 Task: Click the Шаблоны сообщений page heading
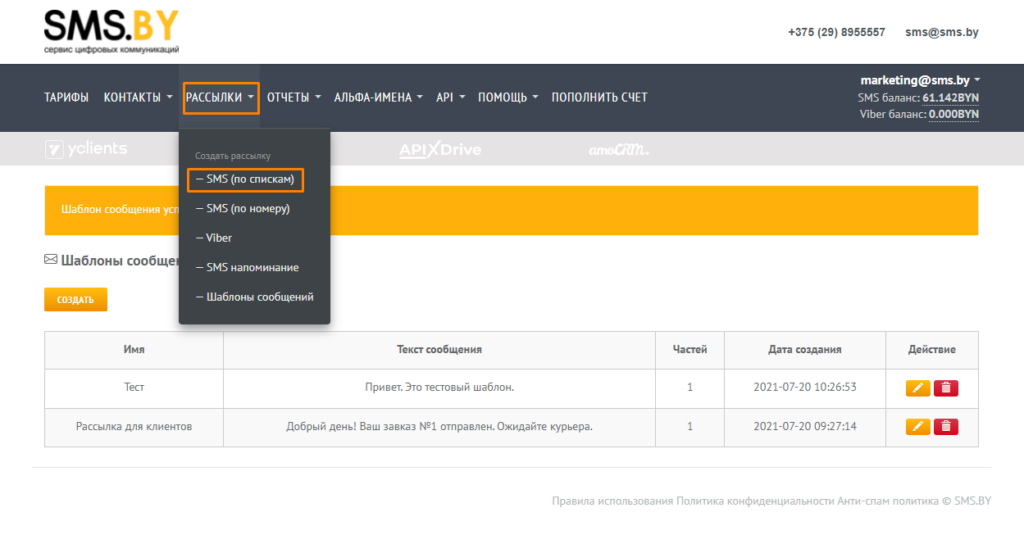pyautogui.click(x=120, y=261)
